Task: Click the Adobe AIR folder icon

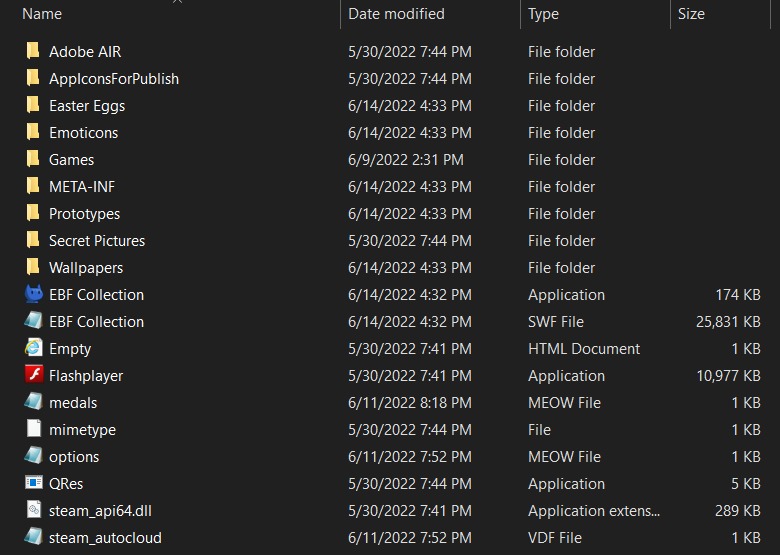Action: (34, 51)
